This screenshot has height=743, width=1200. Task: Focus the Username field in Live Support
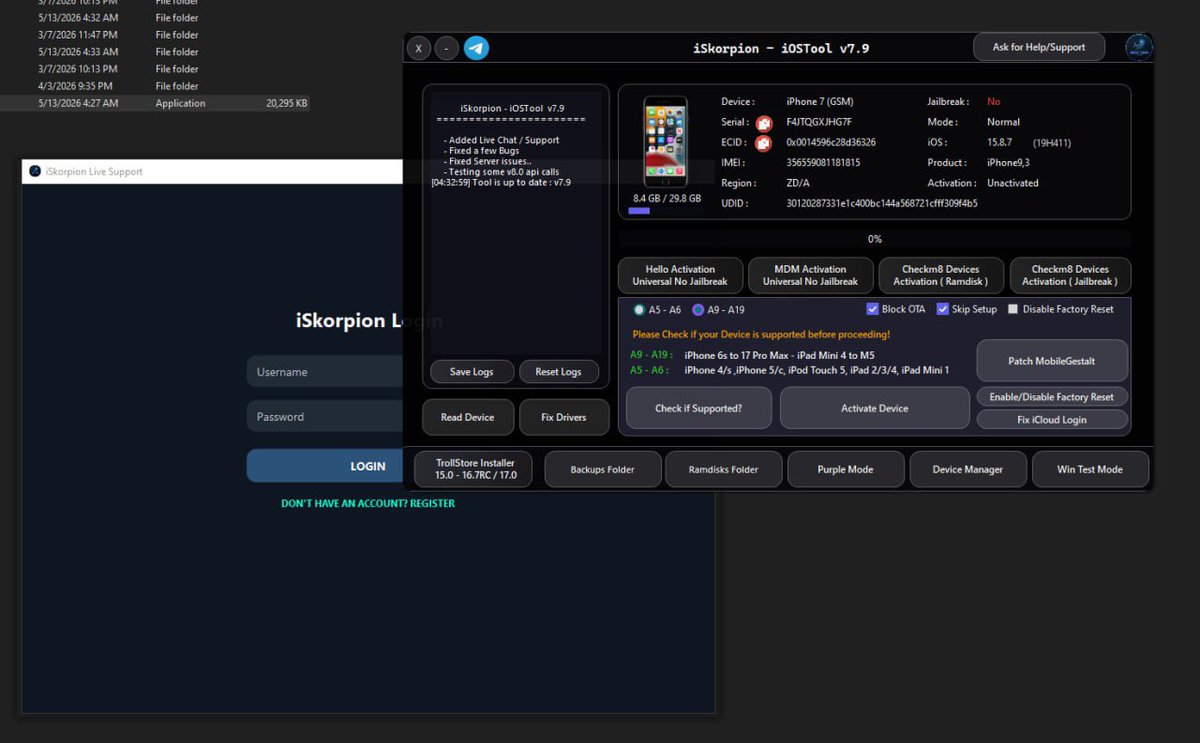[x=325, y=372]
